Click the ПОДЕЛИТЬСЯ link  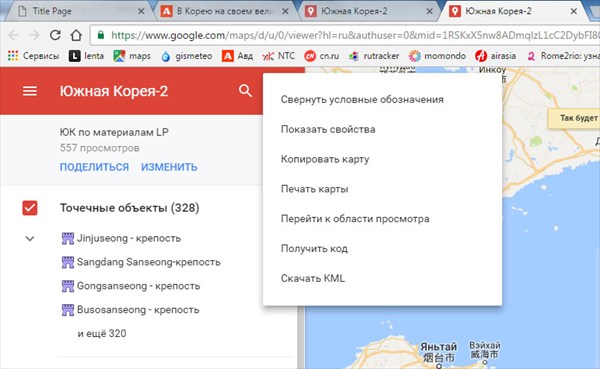point(94,167)
